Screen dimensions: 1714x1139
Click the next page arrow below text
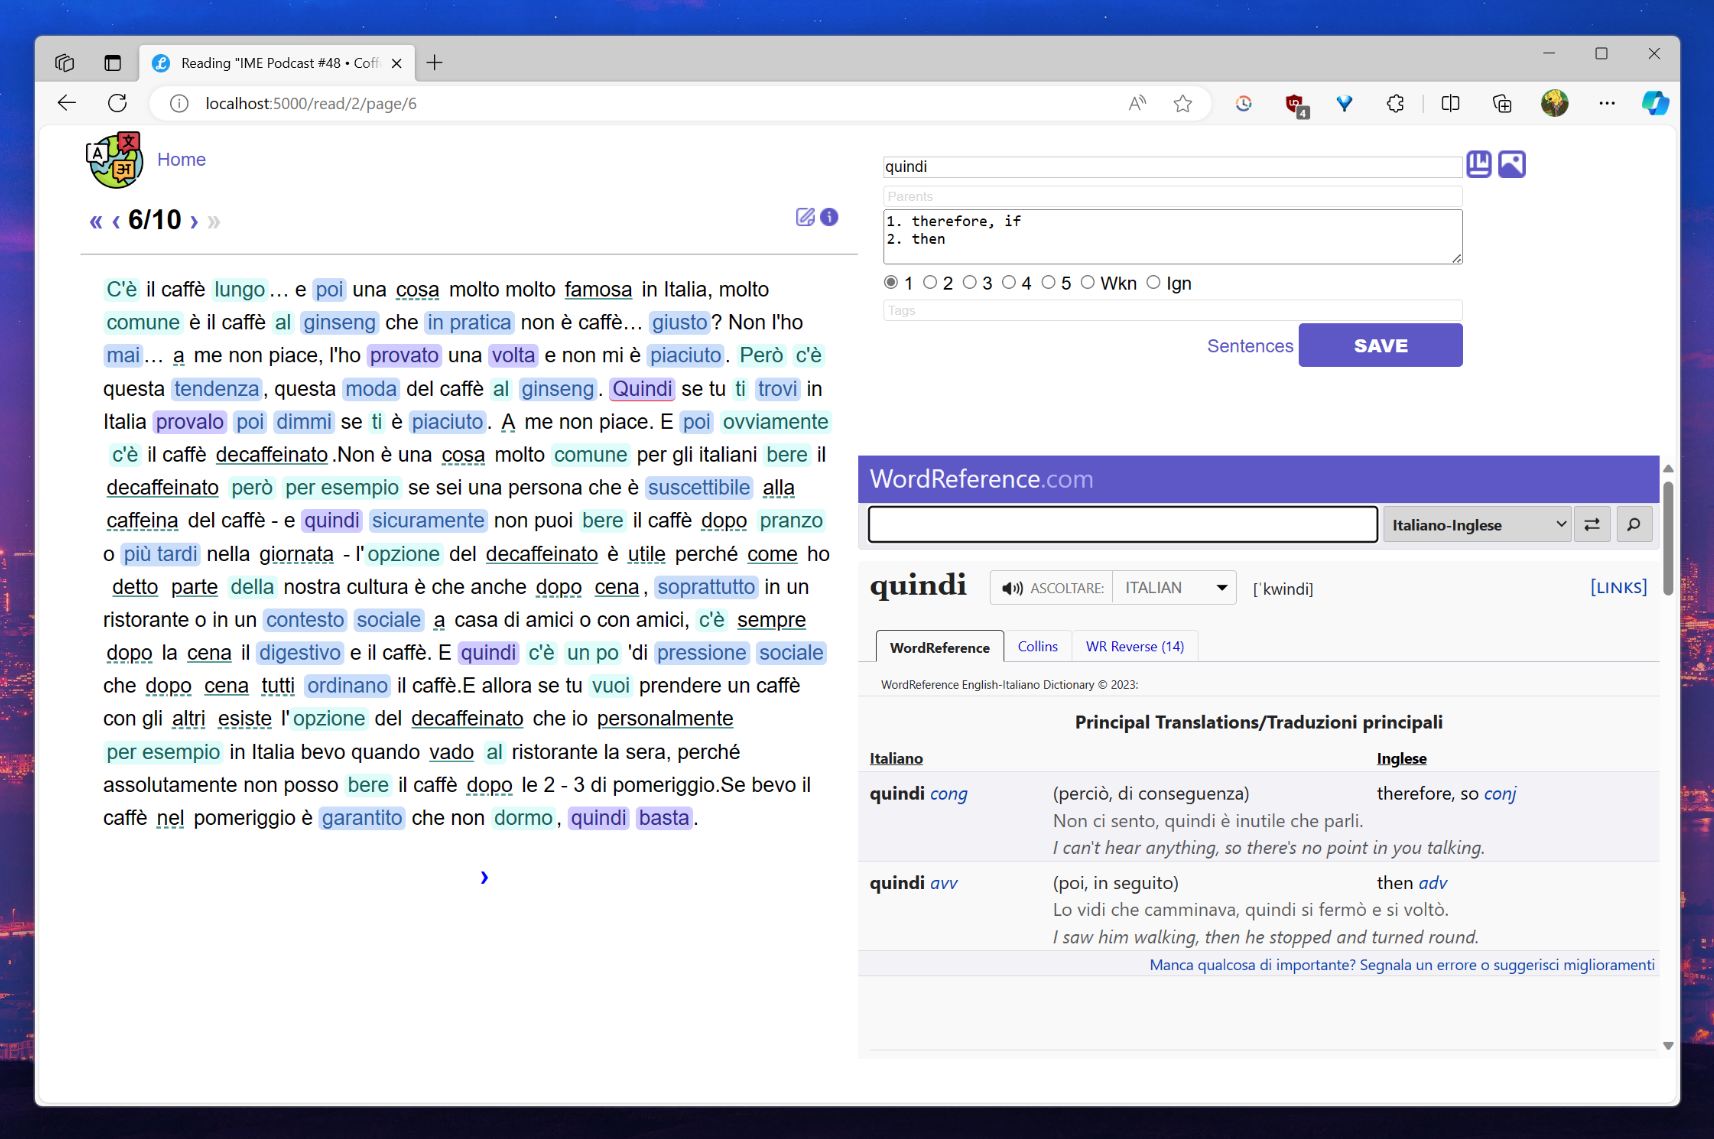pyautogui.click(x=484, y=877)
